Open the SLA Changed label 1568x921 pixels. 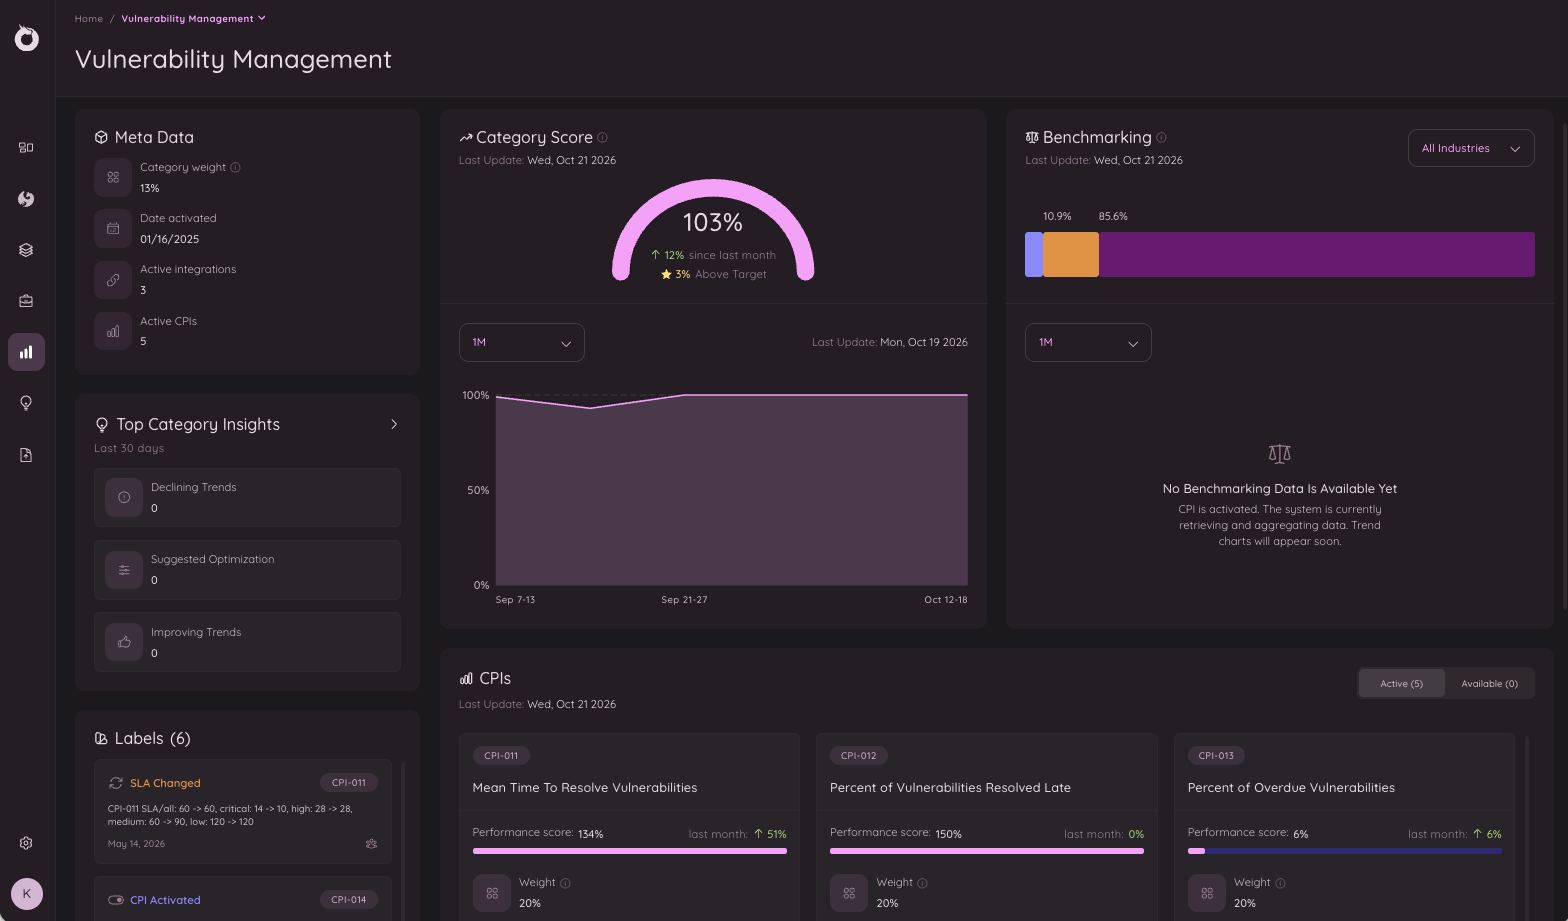(243, 811)
